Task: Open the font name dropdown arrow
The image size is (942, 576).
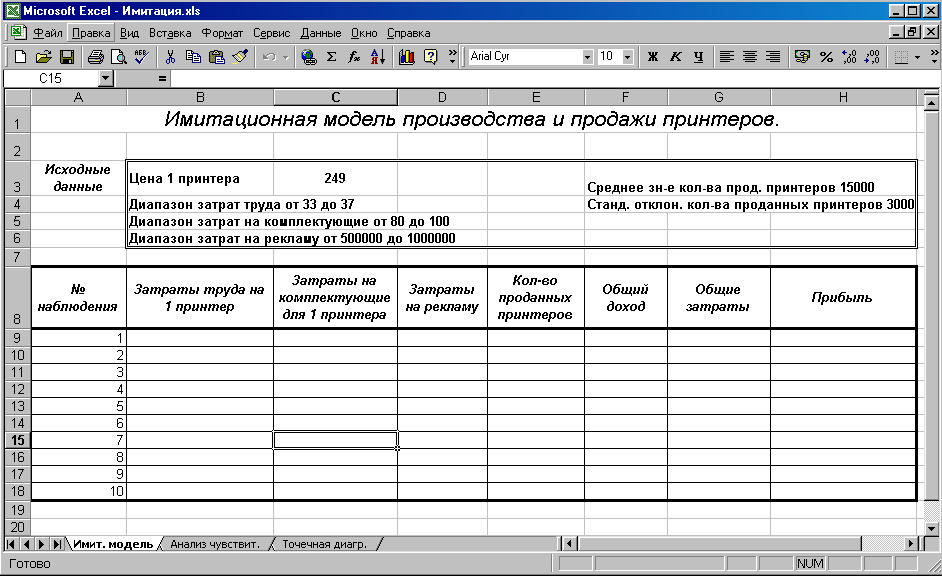Action: click(x=587, y=57)
